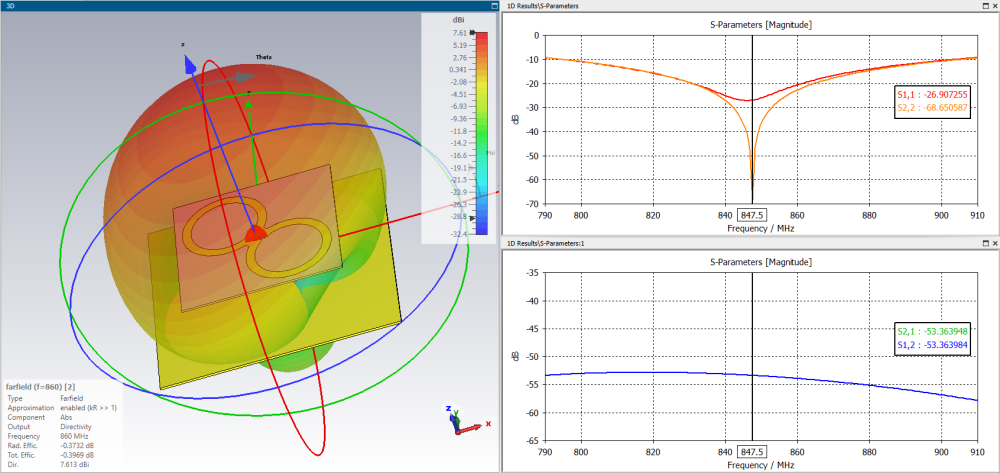
Task: Grab the lower color scale marker at -28.8
Action: [x=473, y=218]
